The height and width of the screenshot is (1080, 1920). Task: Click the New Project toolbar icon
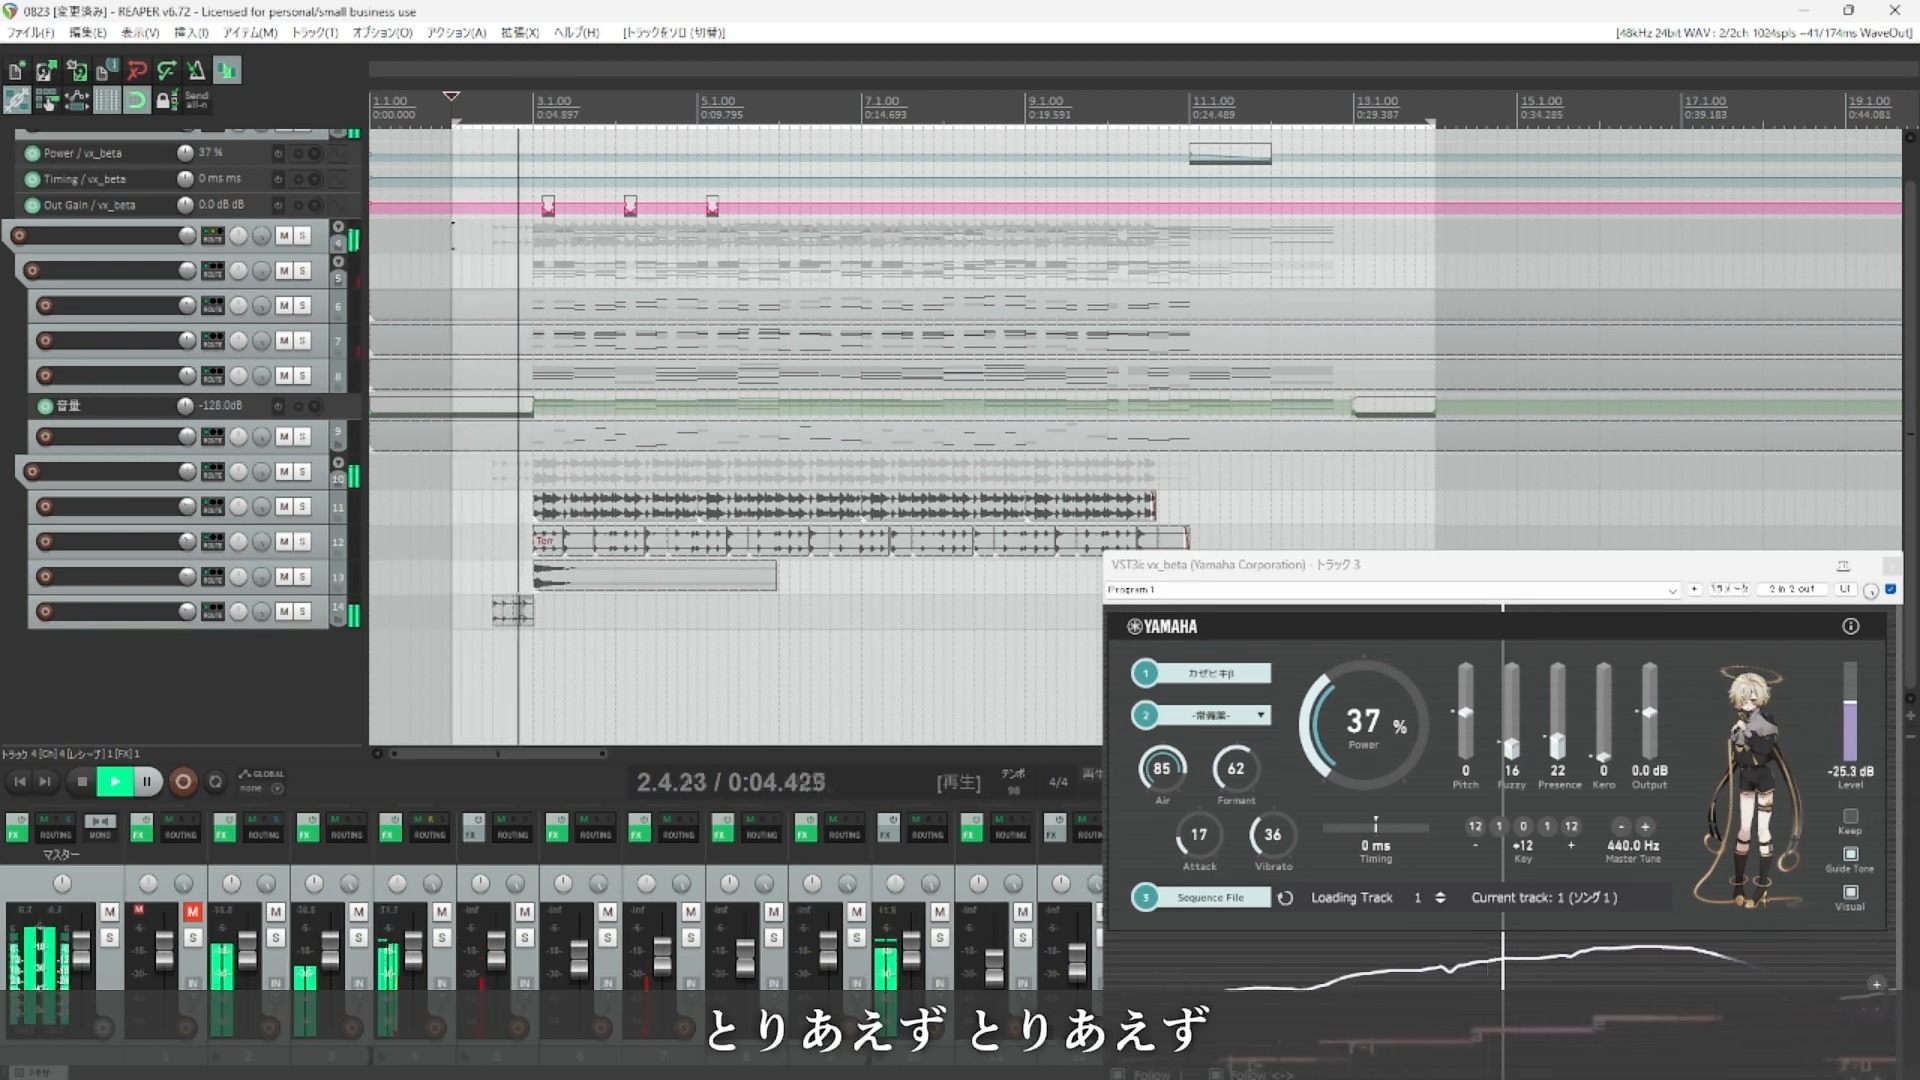(x=16, y=70)
